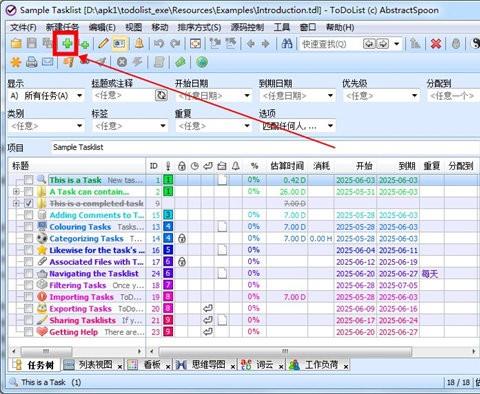Click the lock column header icon
480x394 pixels.
182,166
